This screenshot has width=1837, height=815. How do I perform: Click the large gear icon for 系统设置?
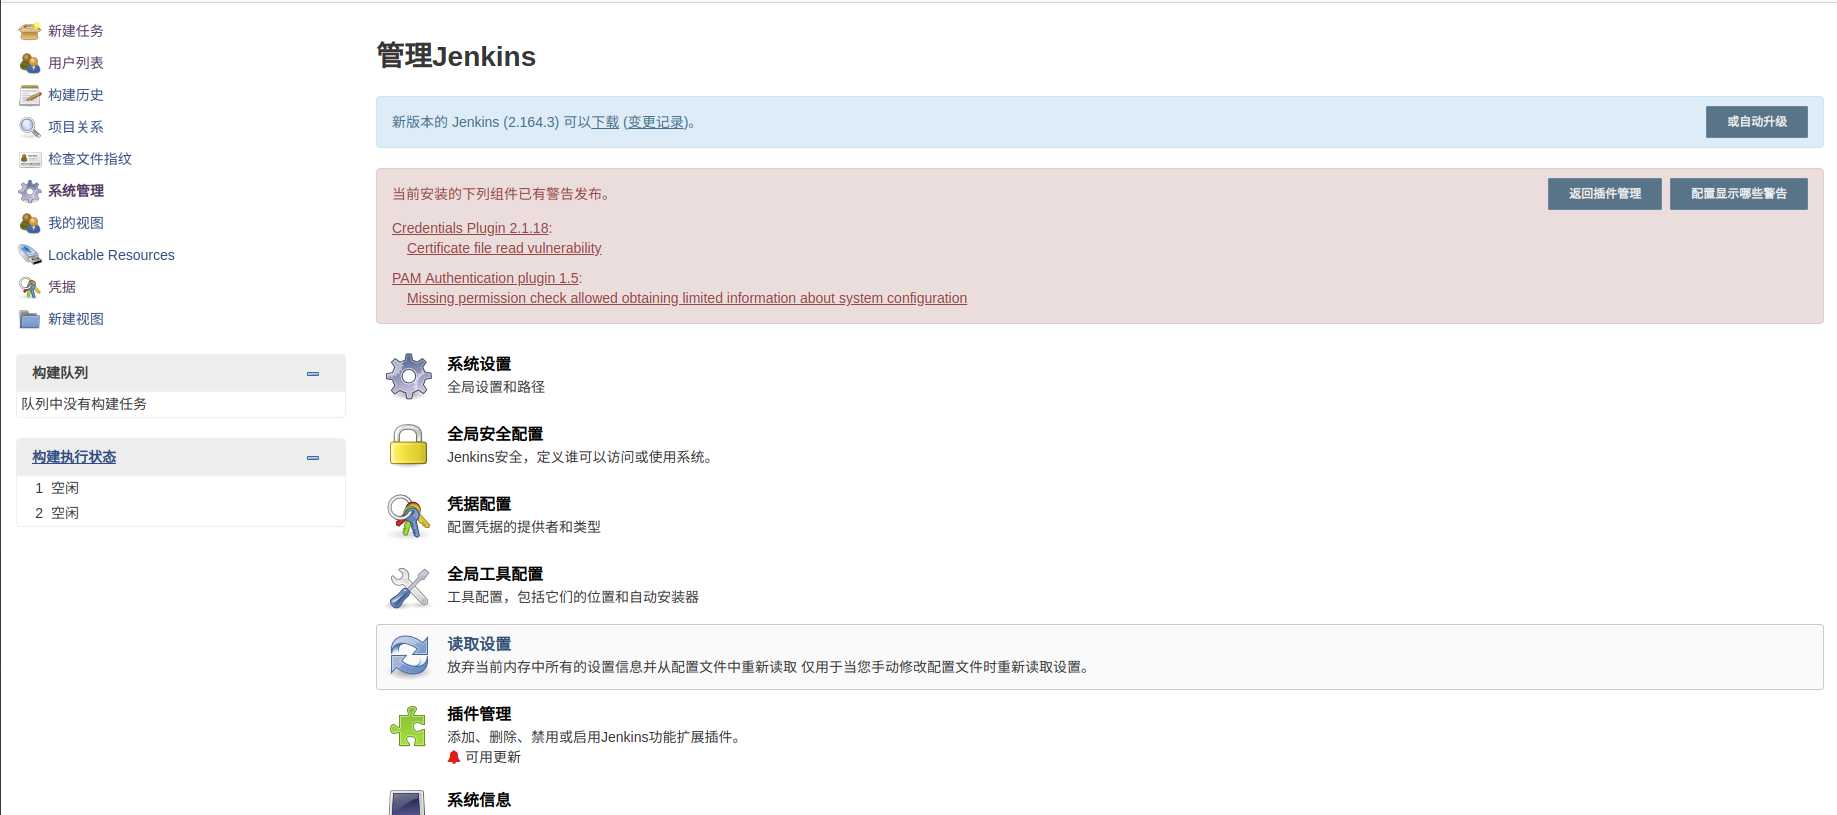(x=409, y=376)
